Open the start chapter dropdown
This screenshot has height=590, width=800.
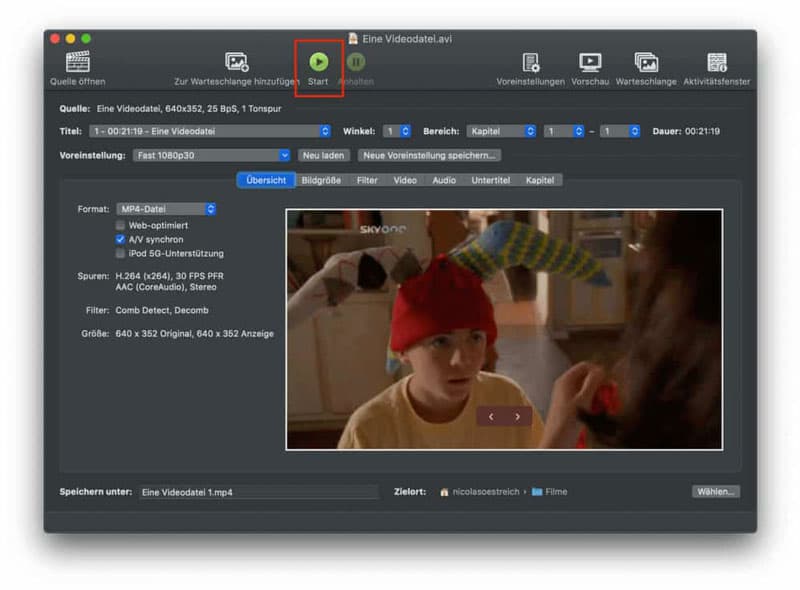(x=563, y=131)
